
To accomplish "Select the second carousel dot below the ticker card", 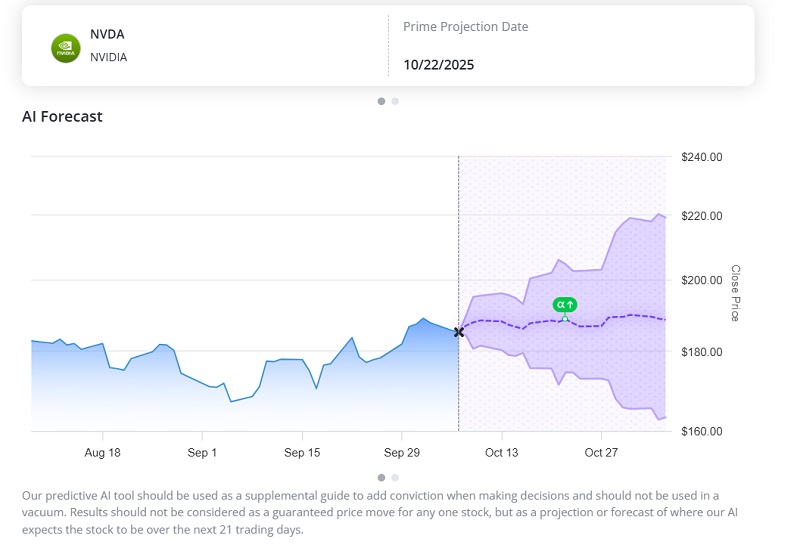I will (395, 101).
